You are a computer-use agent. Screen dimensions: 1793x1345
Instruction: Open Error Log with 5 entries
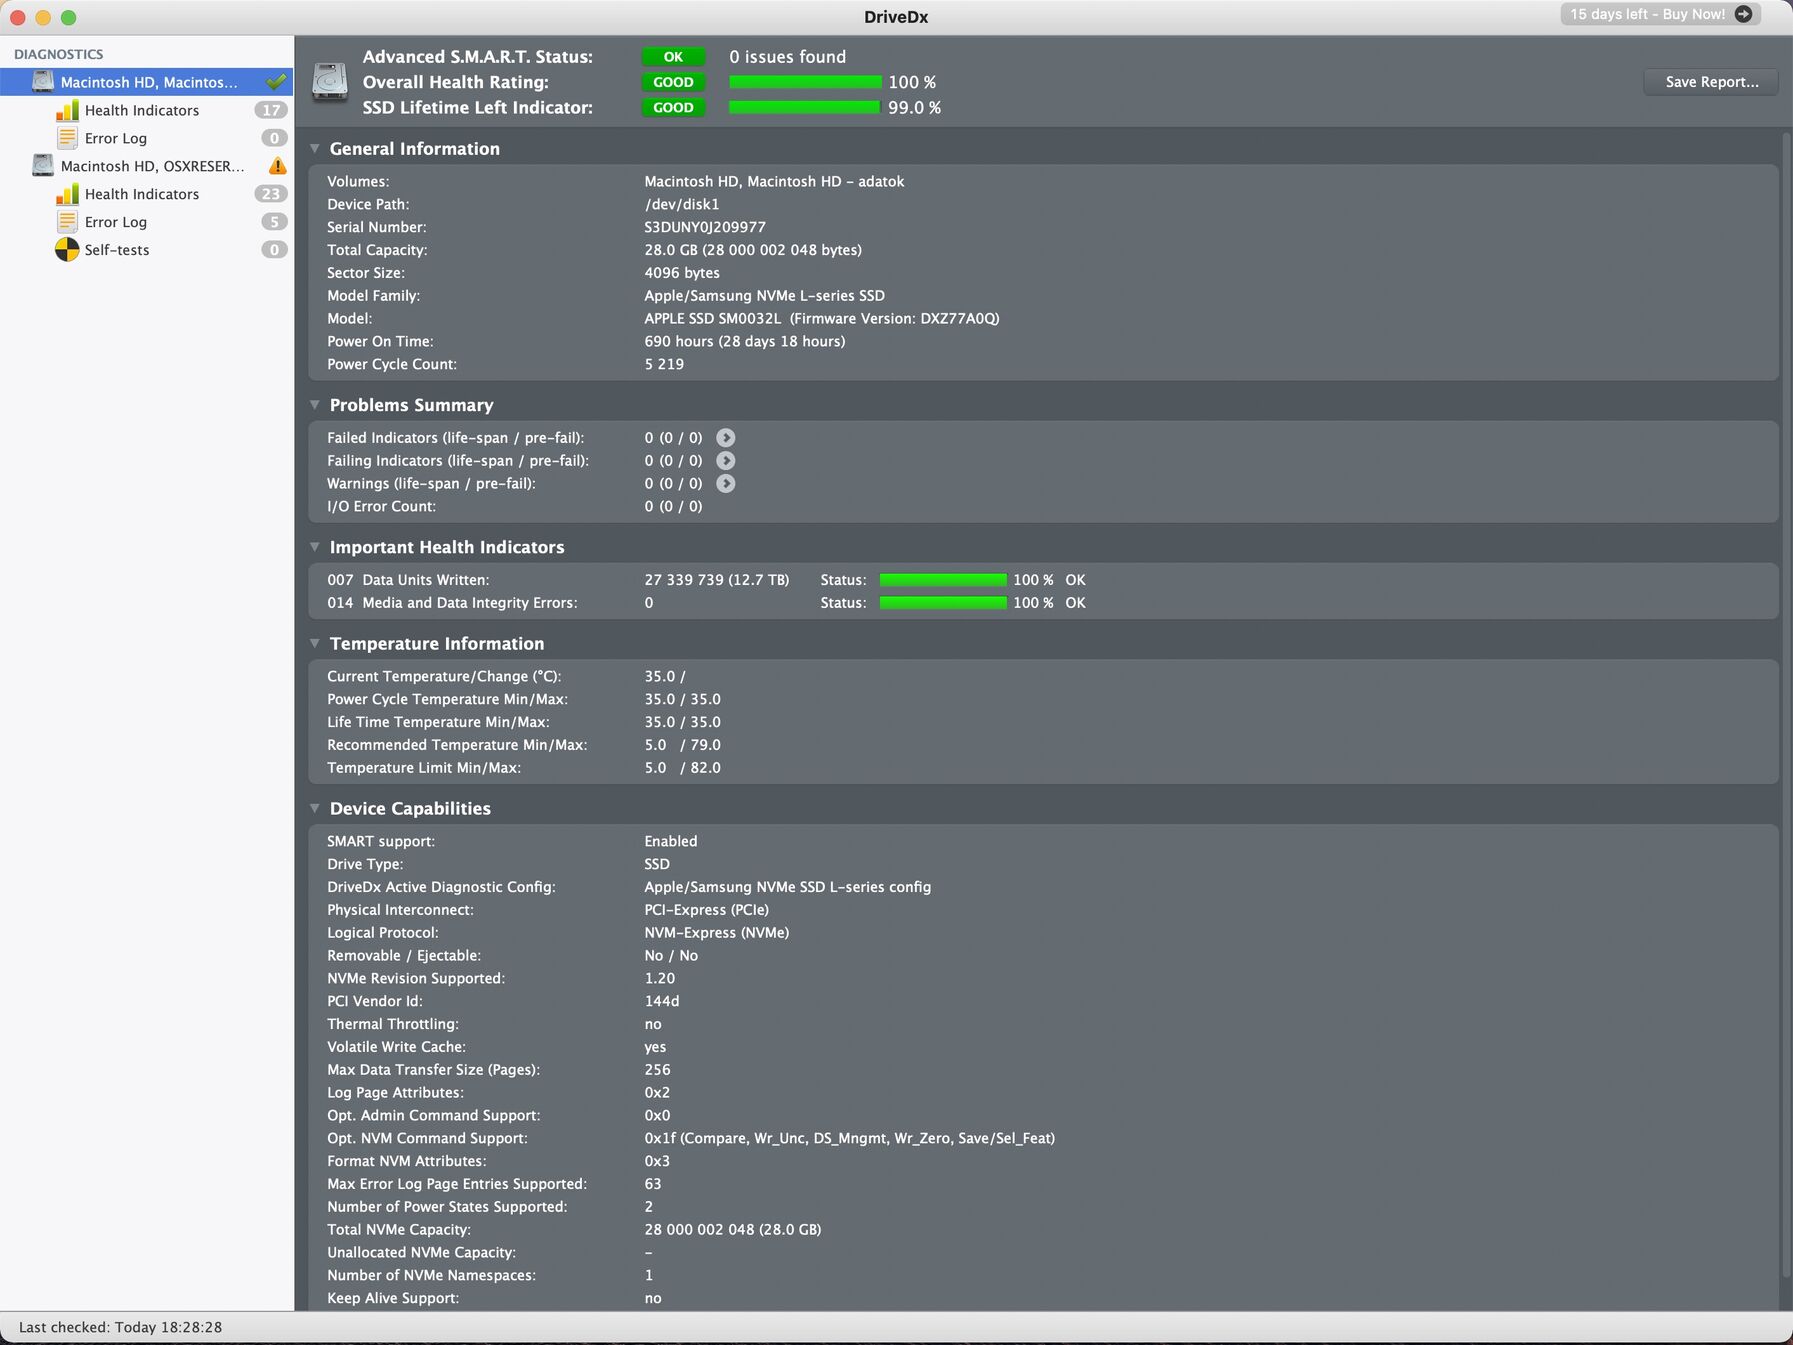[115, 222]
